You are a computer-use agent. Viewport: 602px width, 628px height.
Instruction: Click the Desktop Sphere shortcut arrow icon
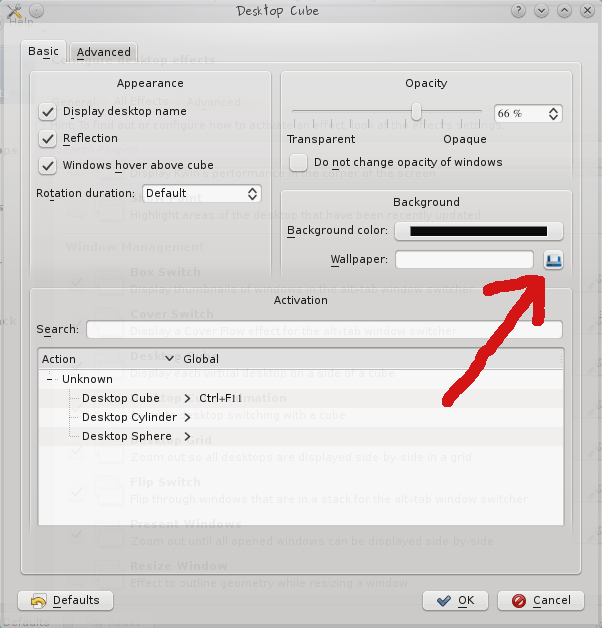coord(187,436)
